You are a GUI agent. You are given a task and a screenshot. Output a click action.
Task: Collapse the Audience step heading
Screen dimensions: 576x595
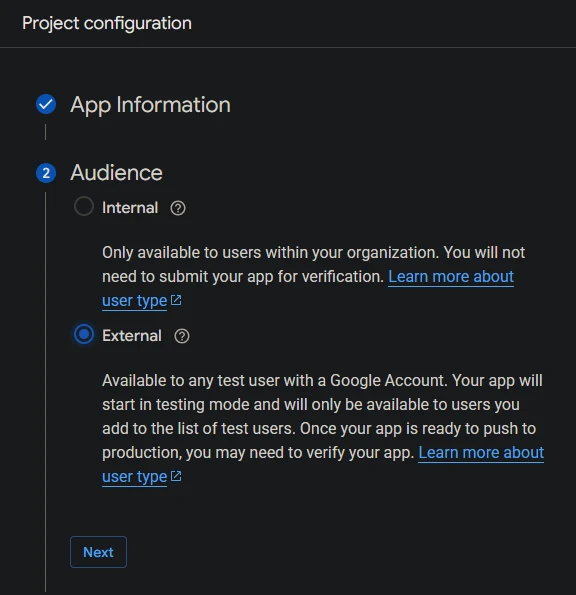[x=116, y=173]
